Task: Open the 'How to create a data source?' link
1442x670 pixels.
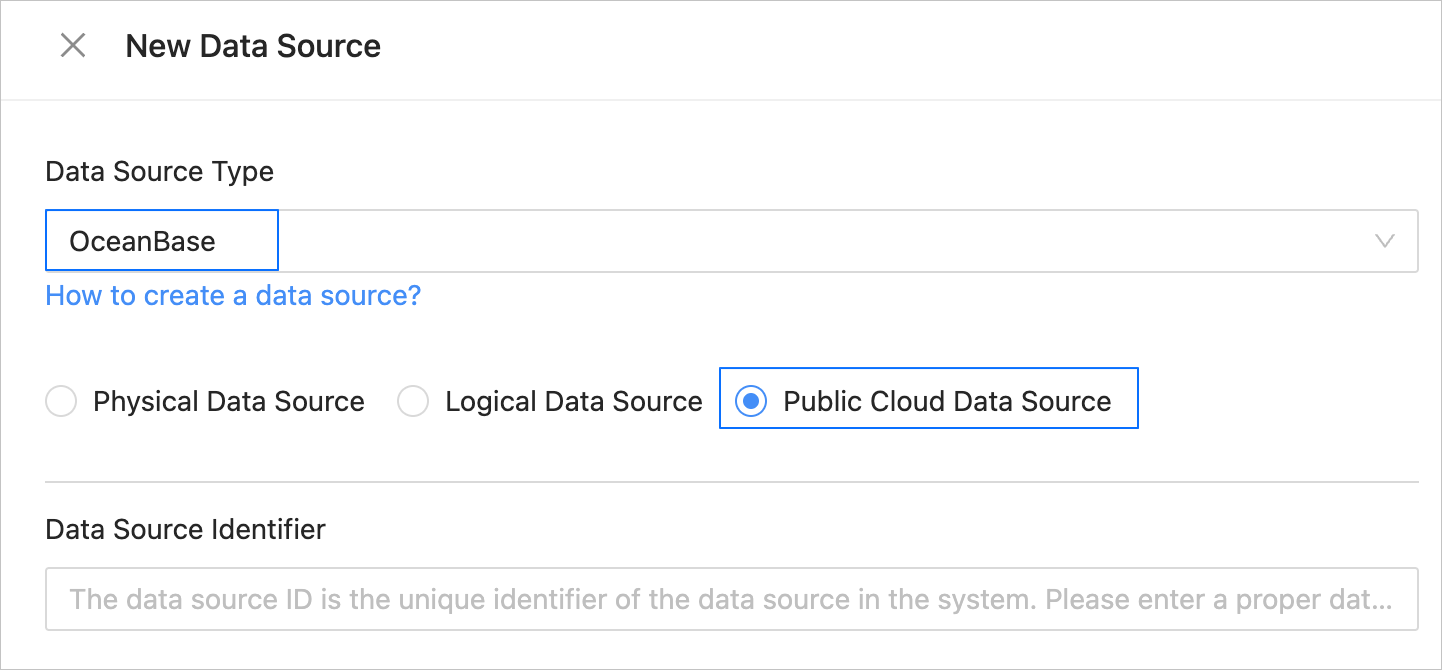Action: [x=232, y=295]
